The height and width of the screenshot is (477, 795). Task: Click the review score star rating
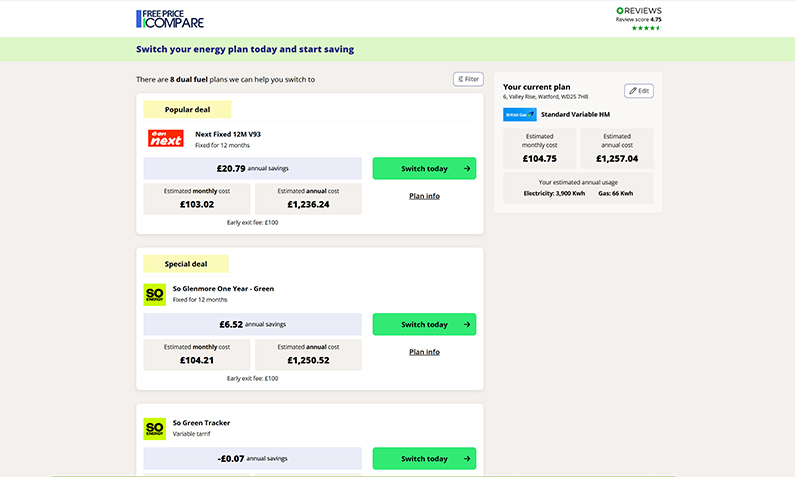[x=646, y=28]
